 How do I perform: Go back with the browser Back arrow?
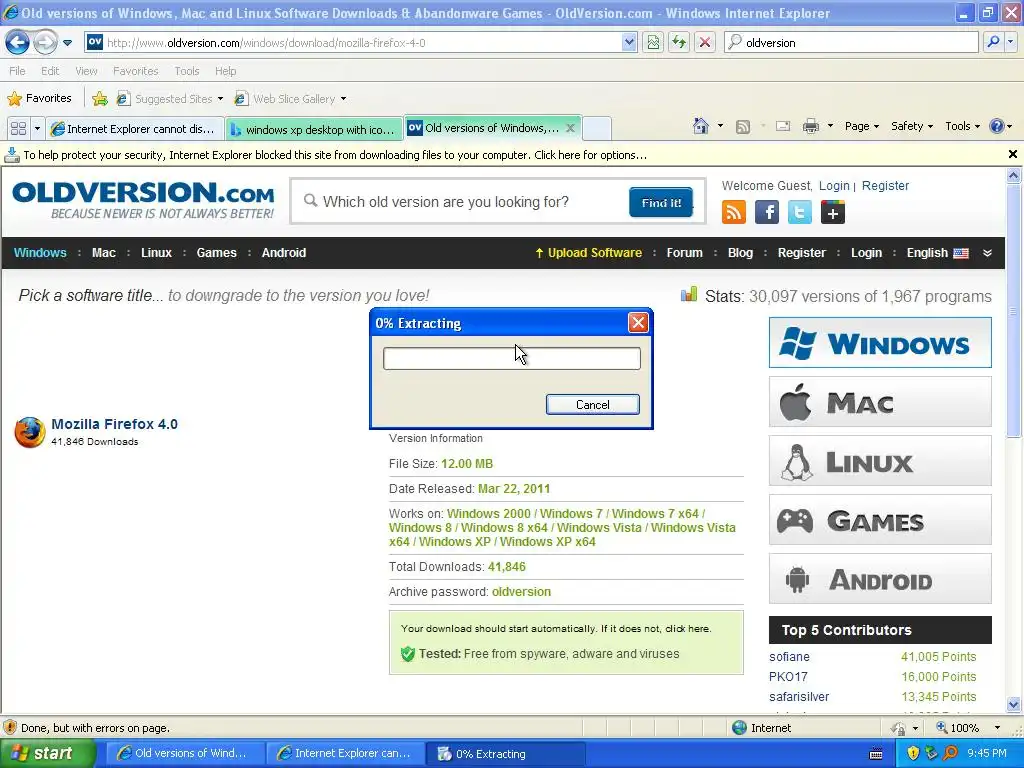(x=17, y=42)
